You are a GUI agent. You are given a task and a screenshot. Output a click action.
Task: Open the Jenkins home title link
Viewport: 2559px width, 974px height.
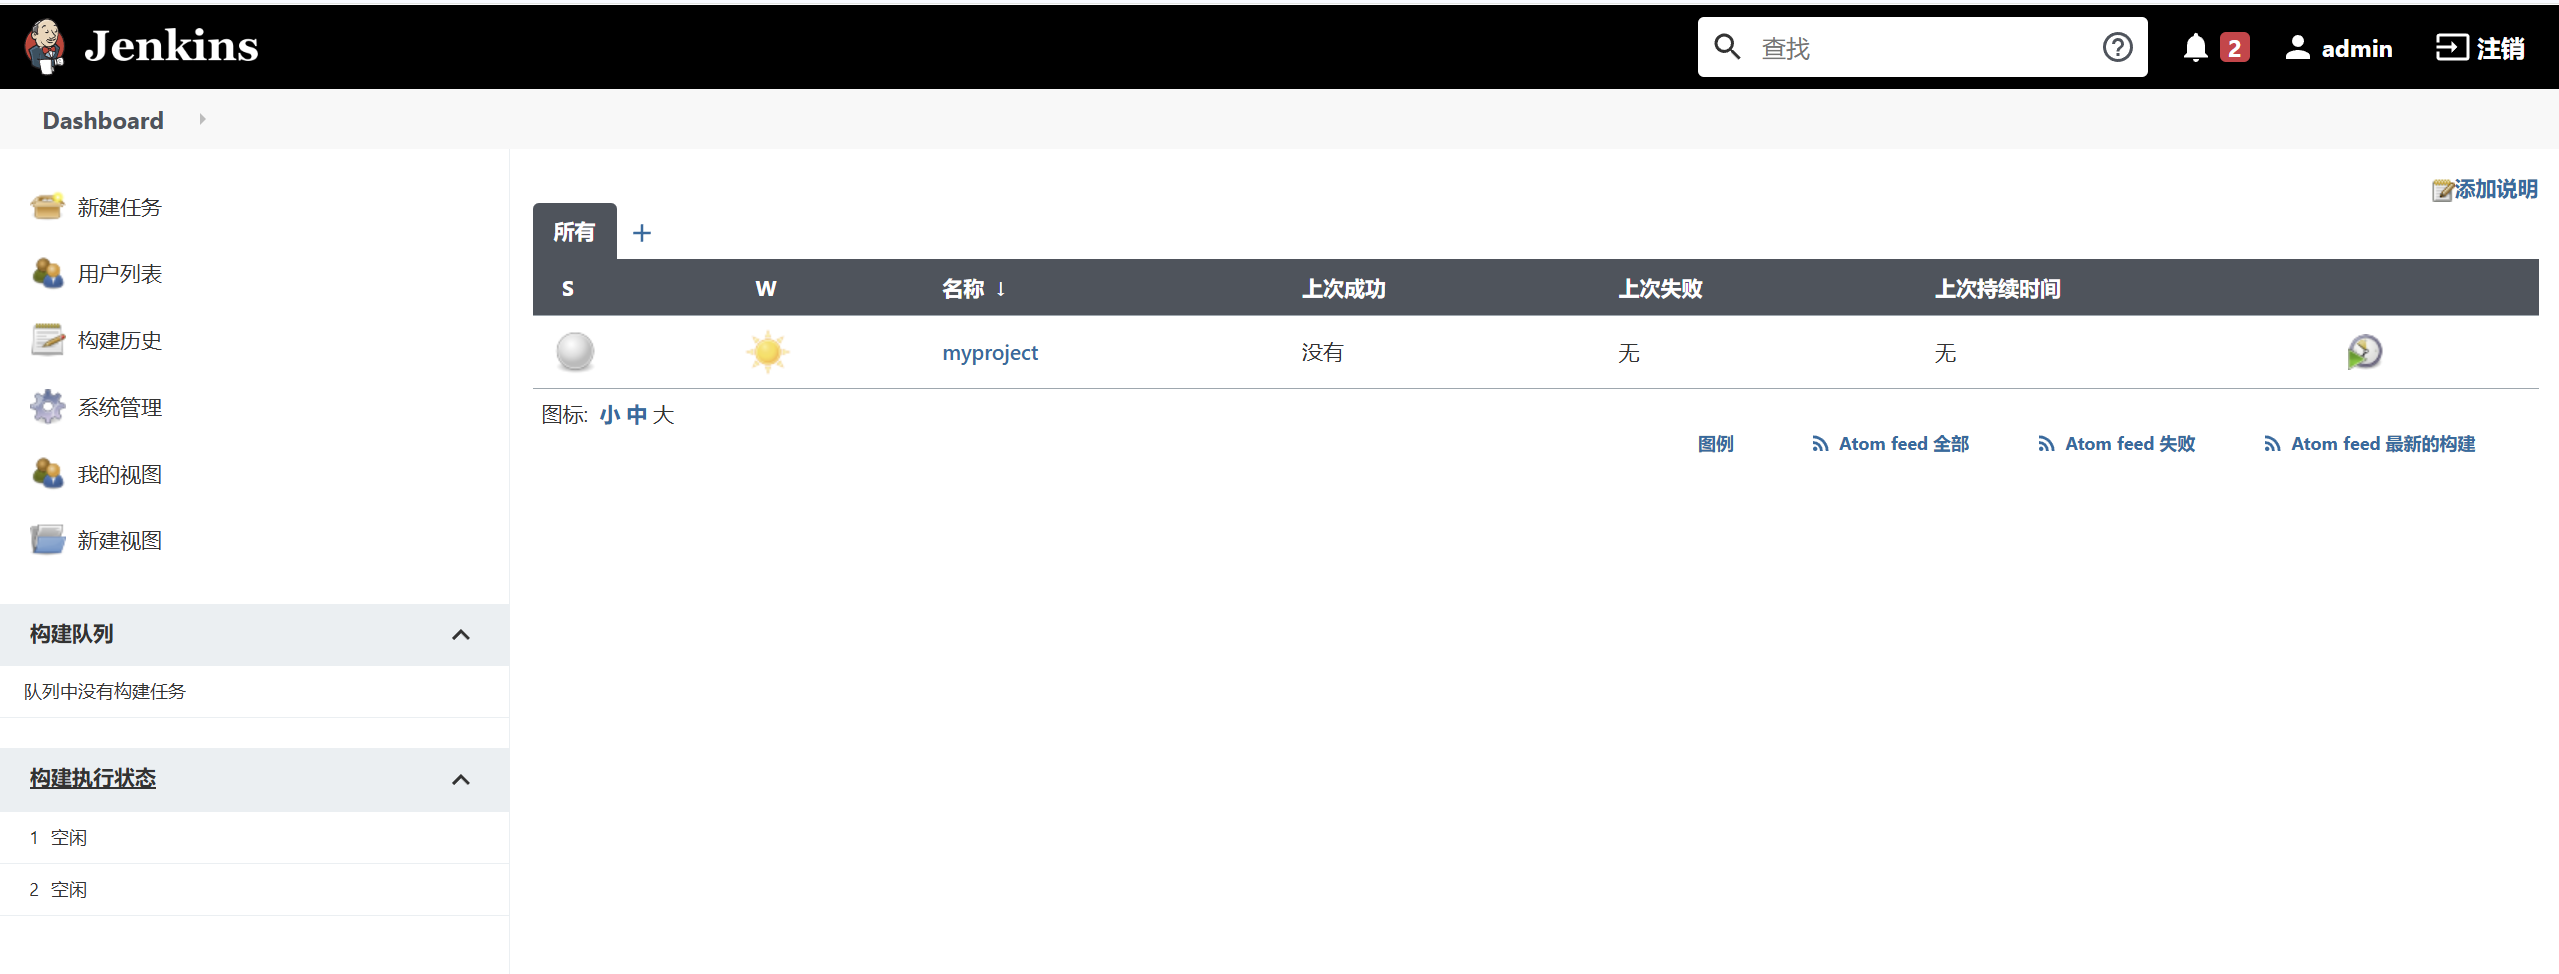171,46
